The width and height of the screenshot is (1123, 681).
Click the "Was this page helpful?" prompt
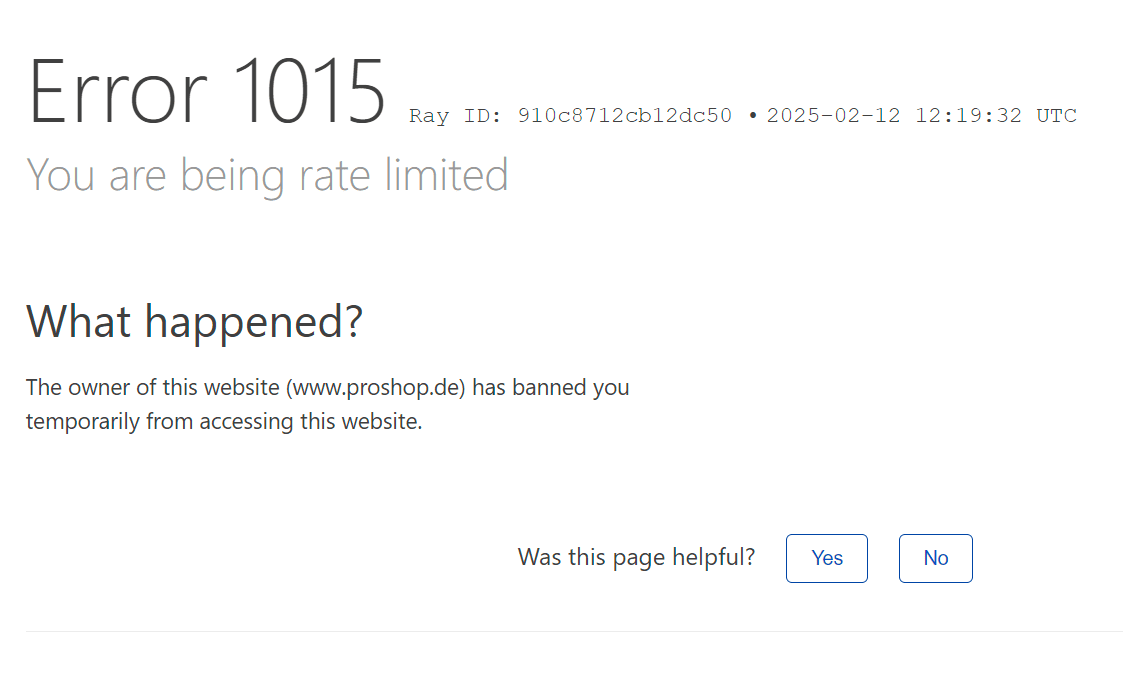pyautogui.click(x=636, y=557)
